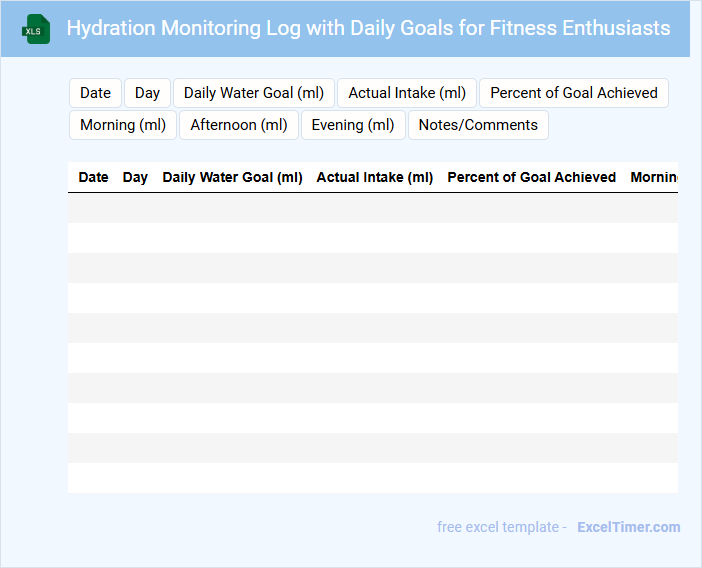The image size is (702, 568).
Task: Open the ExcelTimer.com link
Action: (628, 527)
